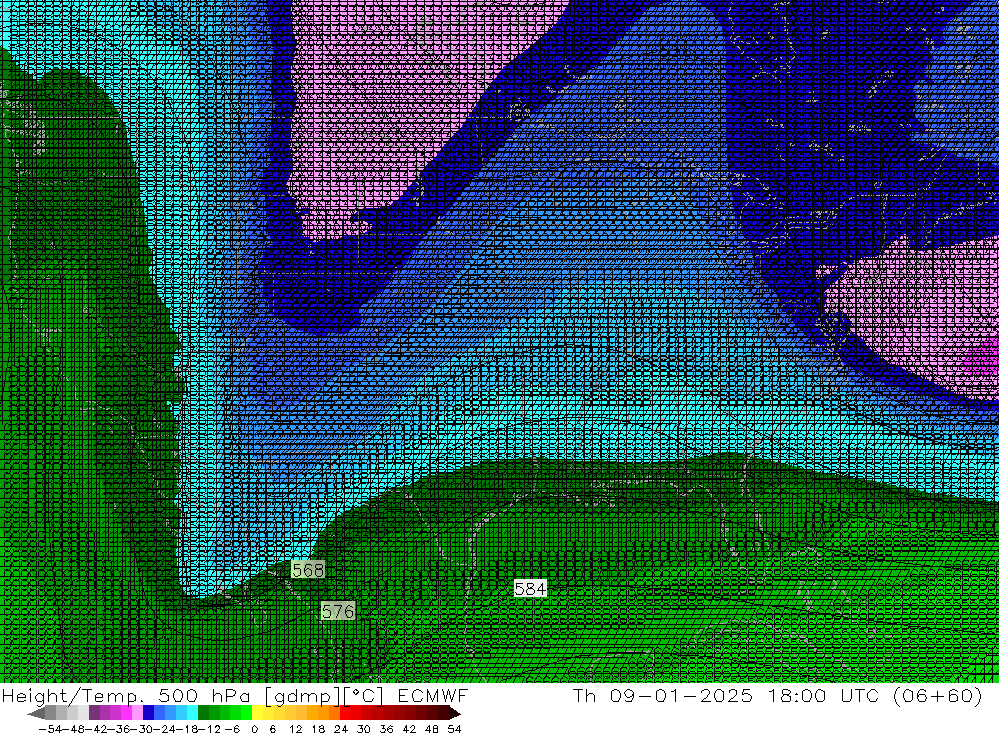The width and height of the screenshot is (1000, 733).
Task: Click the '54' legend value
Action: [454, 729]
